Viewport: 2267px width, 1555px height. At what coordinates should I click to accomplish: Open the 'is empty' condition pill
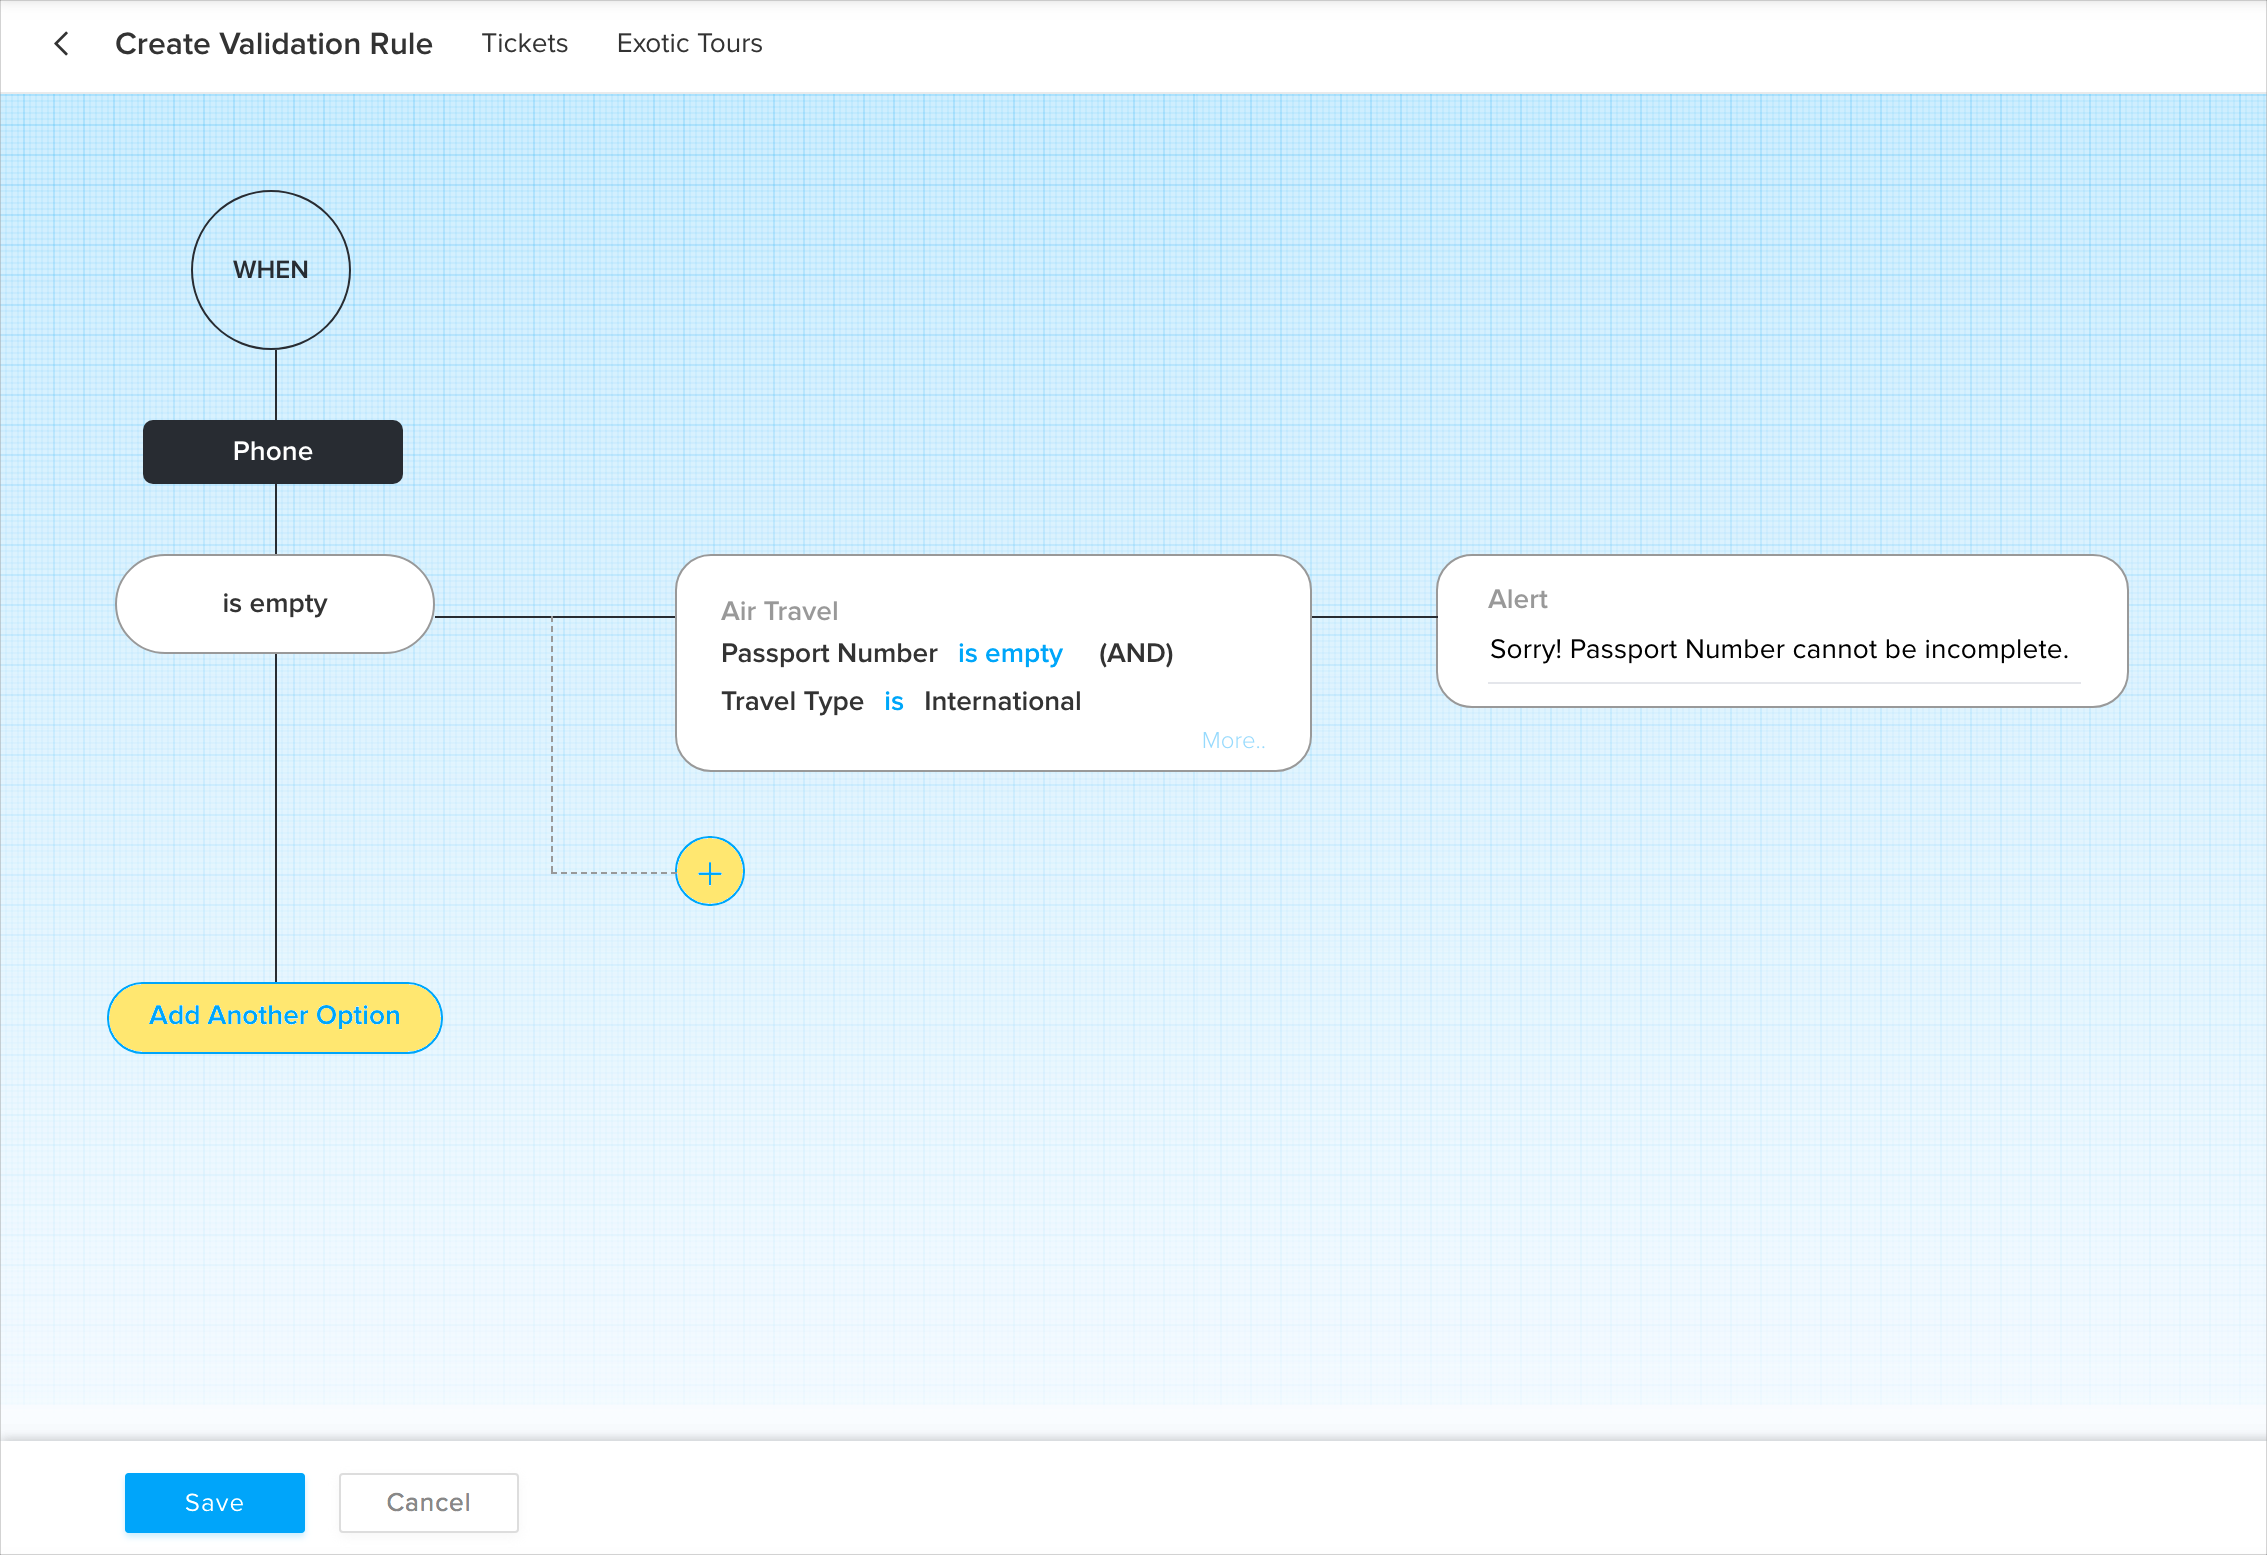pyautogui.click(x=275, y=604)
